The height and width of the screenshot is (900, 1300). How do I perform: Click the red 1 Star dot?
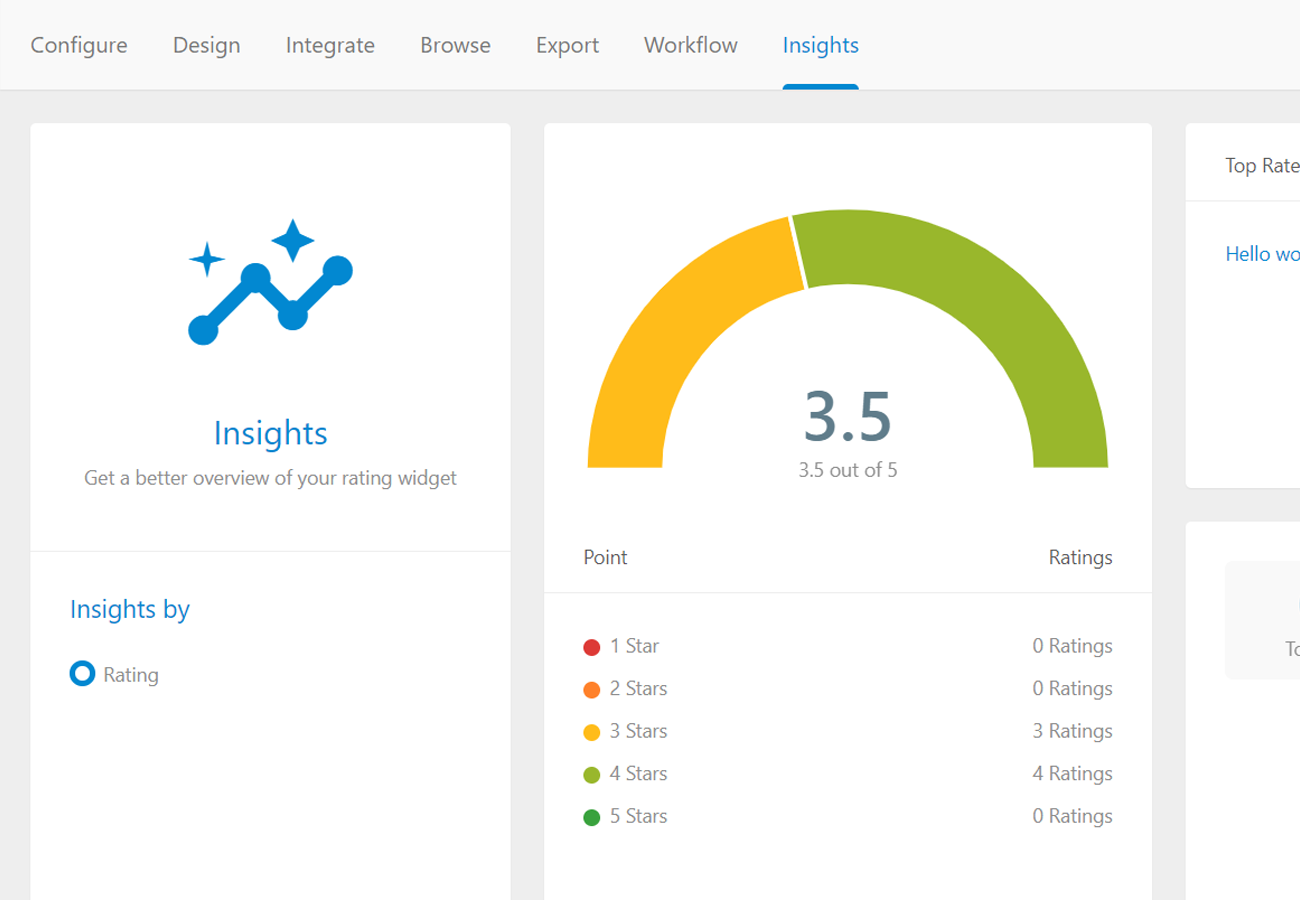tap(591, 647)
